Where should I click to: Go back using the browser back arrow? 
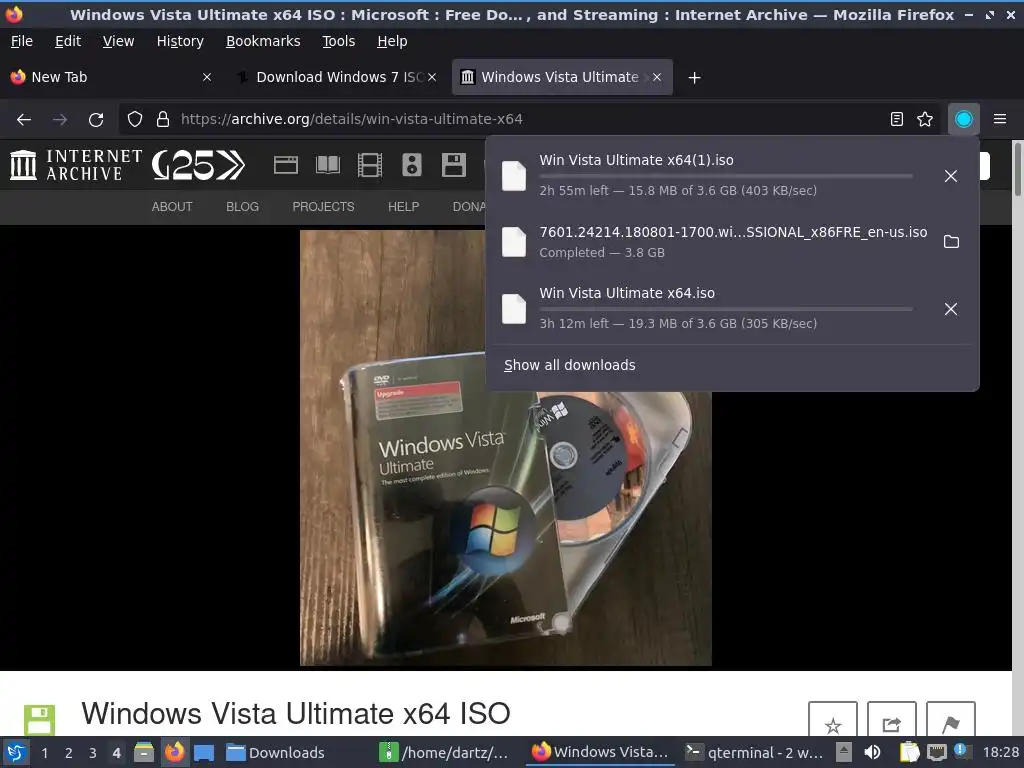pyautogui.click(x=24, y=119)
